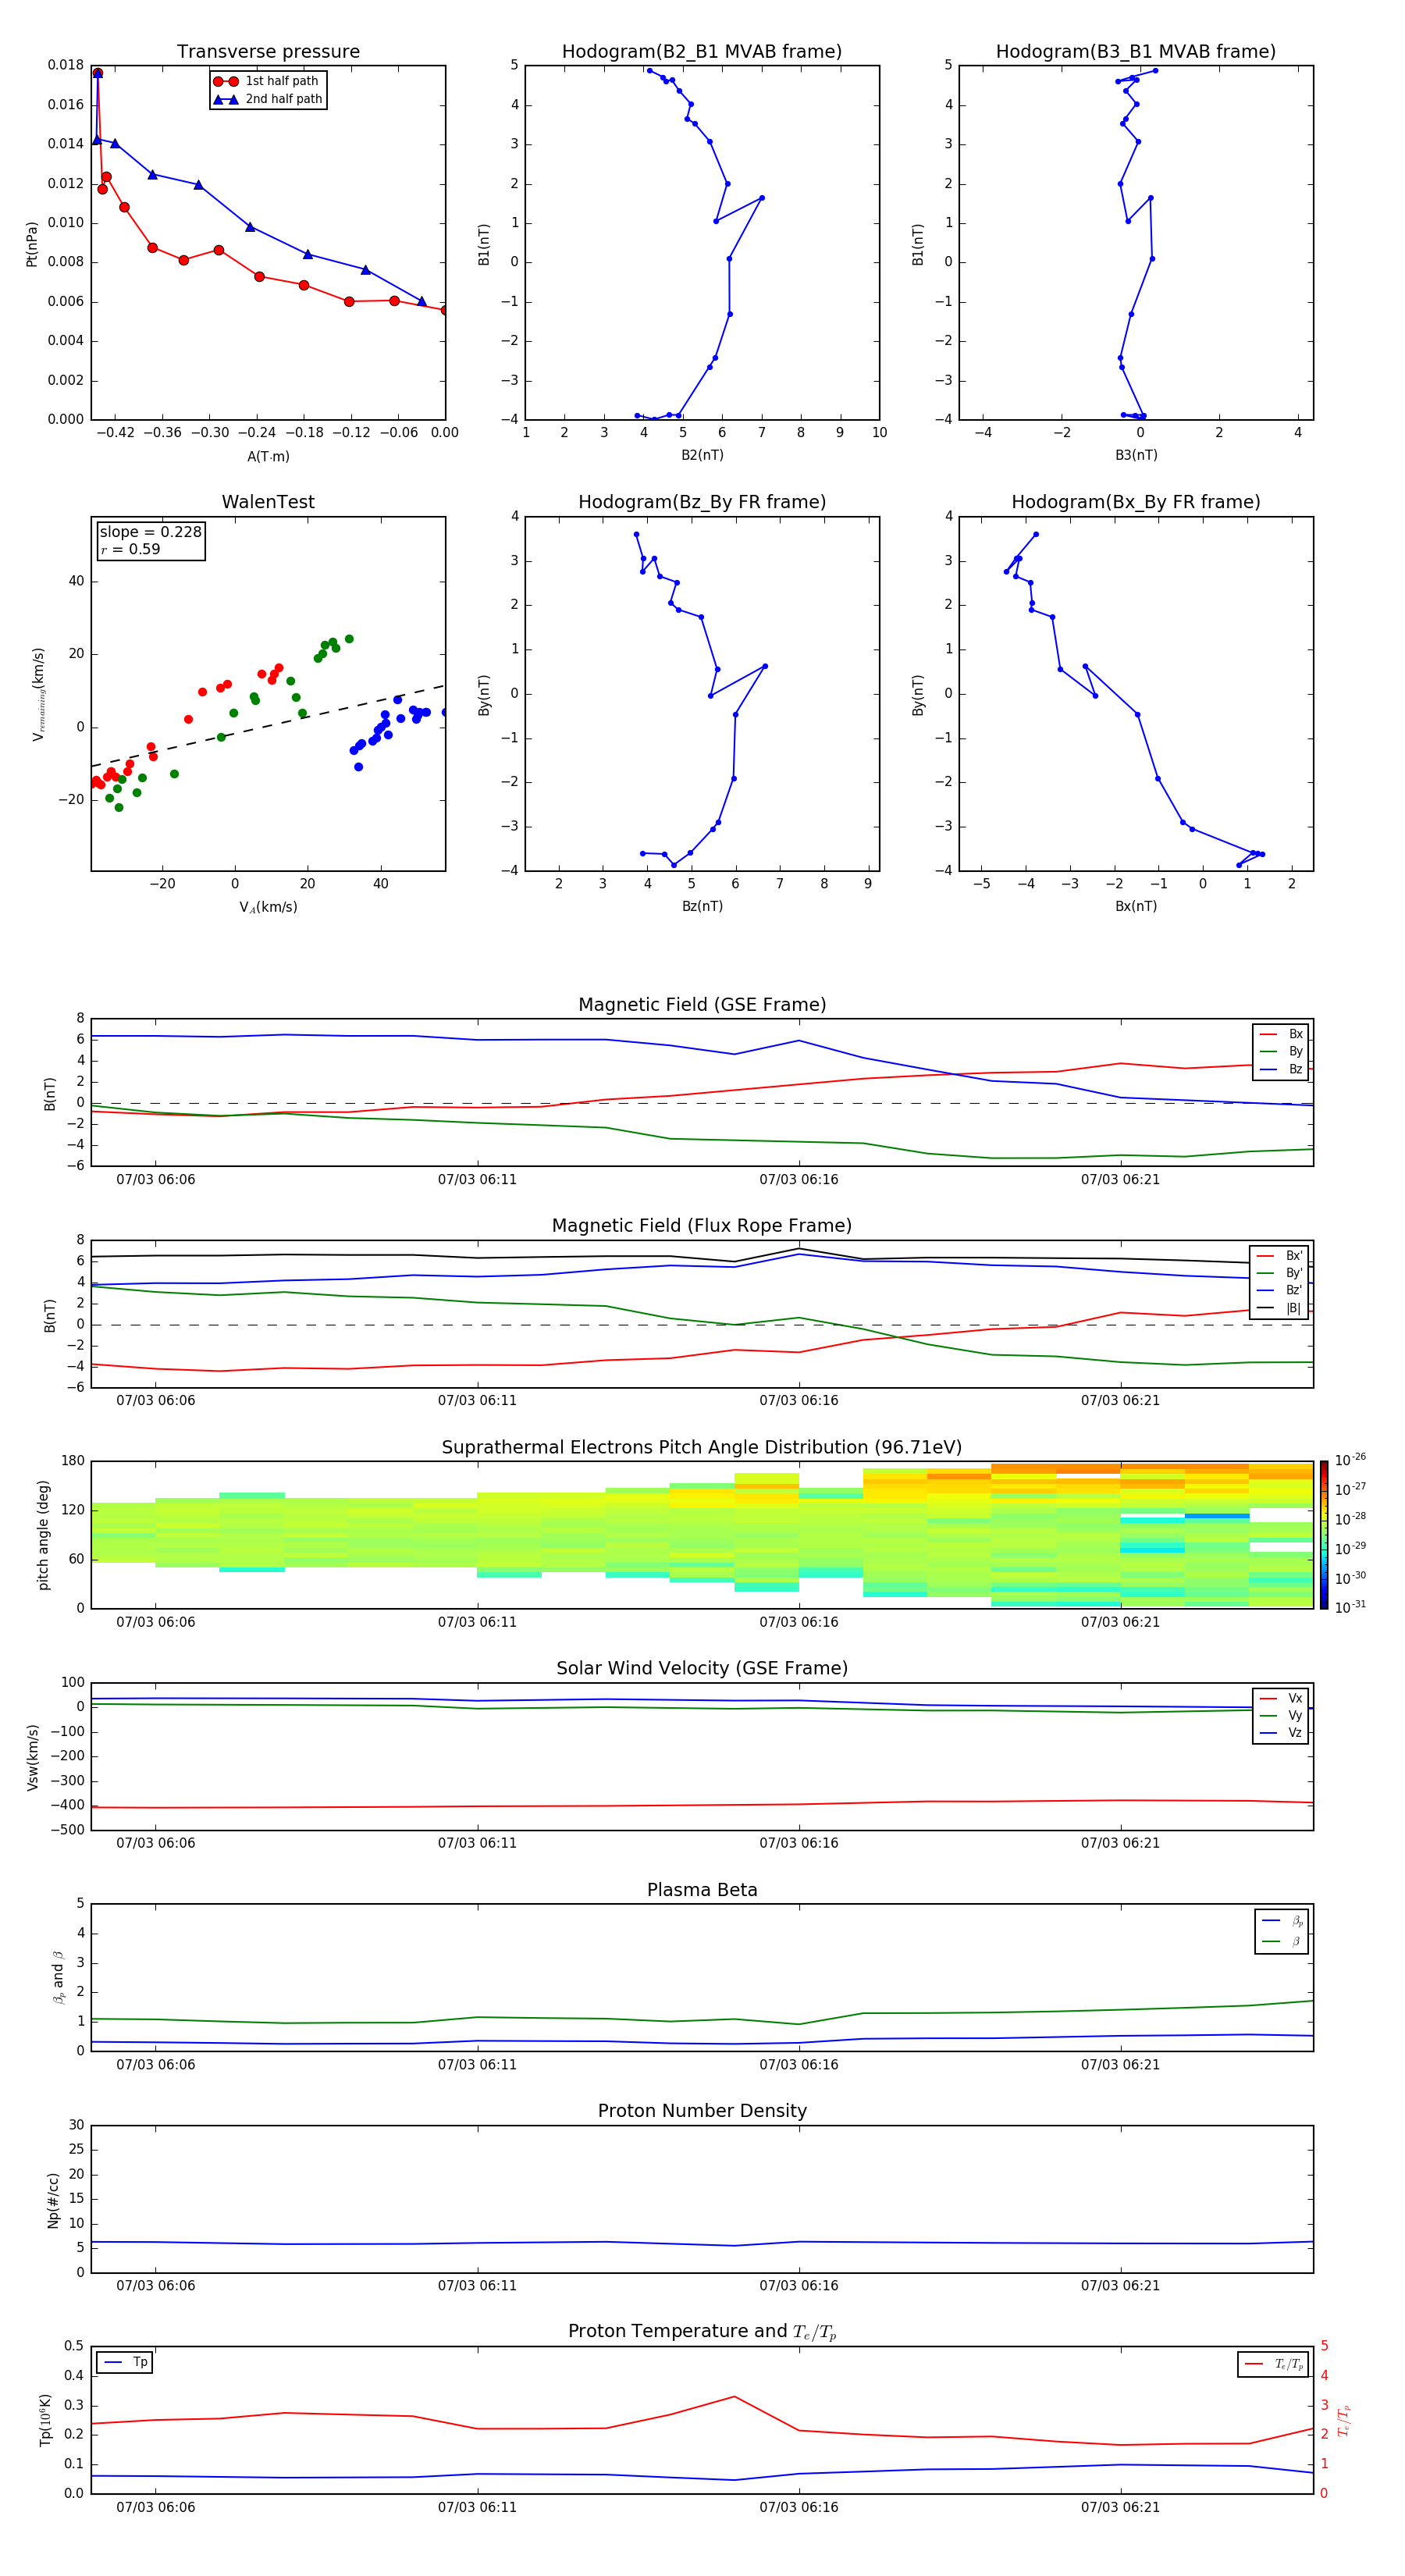
Task: Click the "r = 0.59" annotation
Action: click(130, 549)
